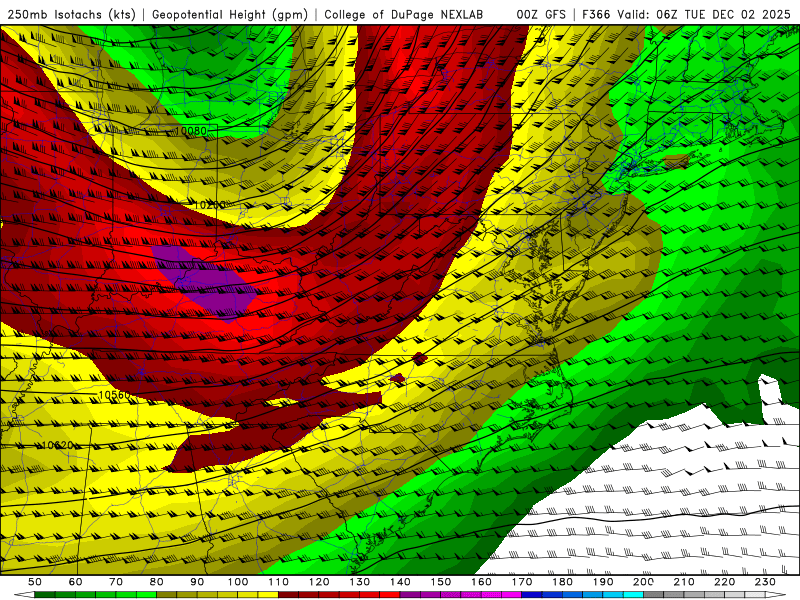Select the 210 legend value
This screenshot has height=600, width=800.
click(x=684, y=582)
